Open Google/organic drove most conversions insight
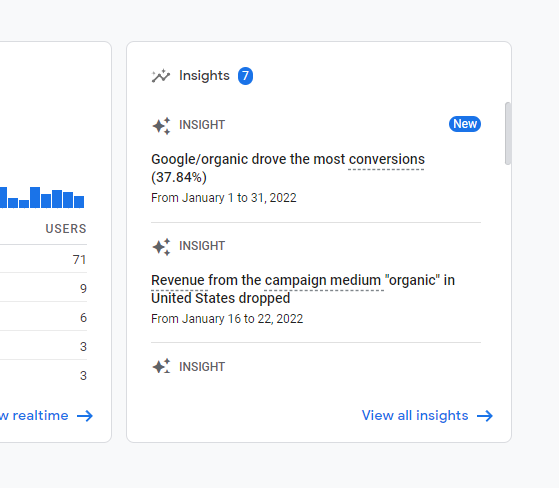This screenshot has height=488, width=559. [x=288, y=168]
